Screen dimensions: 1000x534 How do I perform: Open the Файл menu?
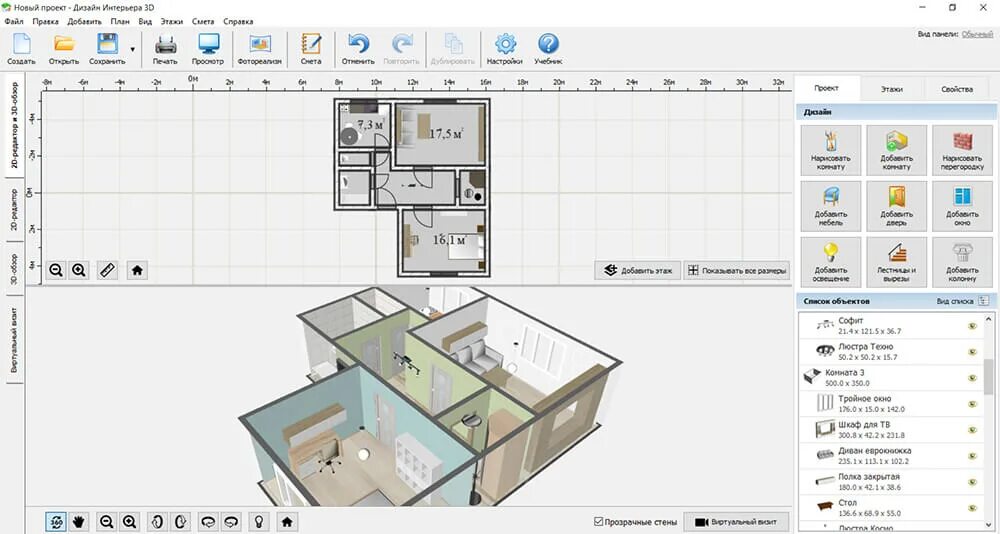pos(13,21)
